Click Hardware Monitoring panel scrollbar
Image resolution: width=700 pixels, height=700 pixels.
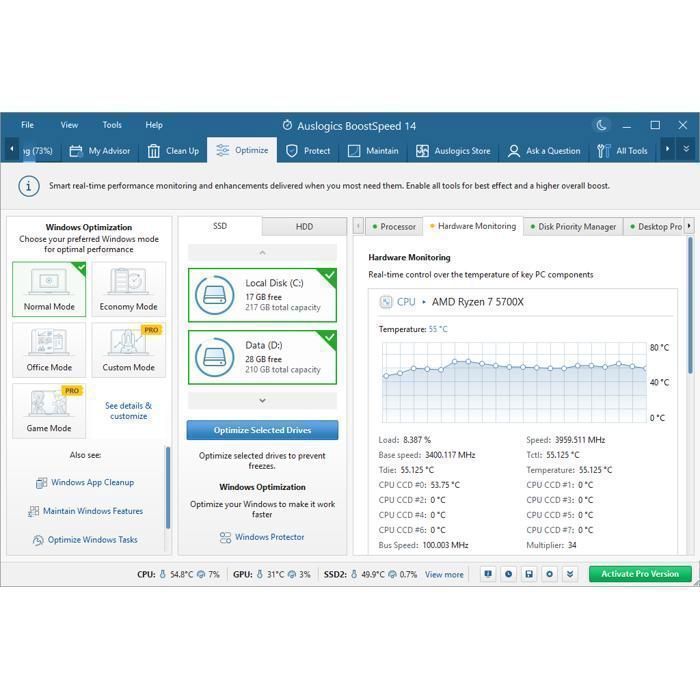tap(690, 305)
